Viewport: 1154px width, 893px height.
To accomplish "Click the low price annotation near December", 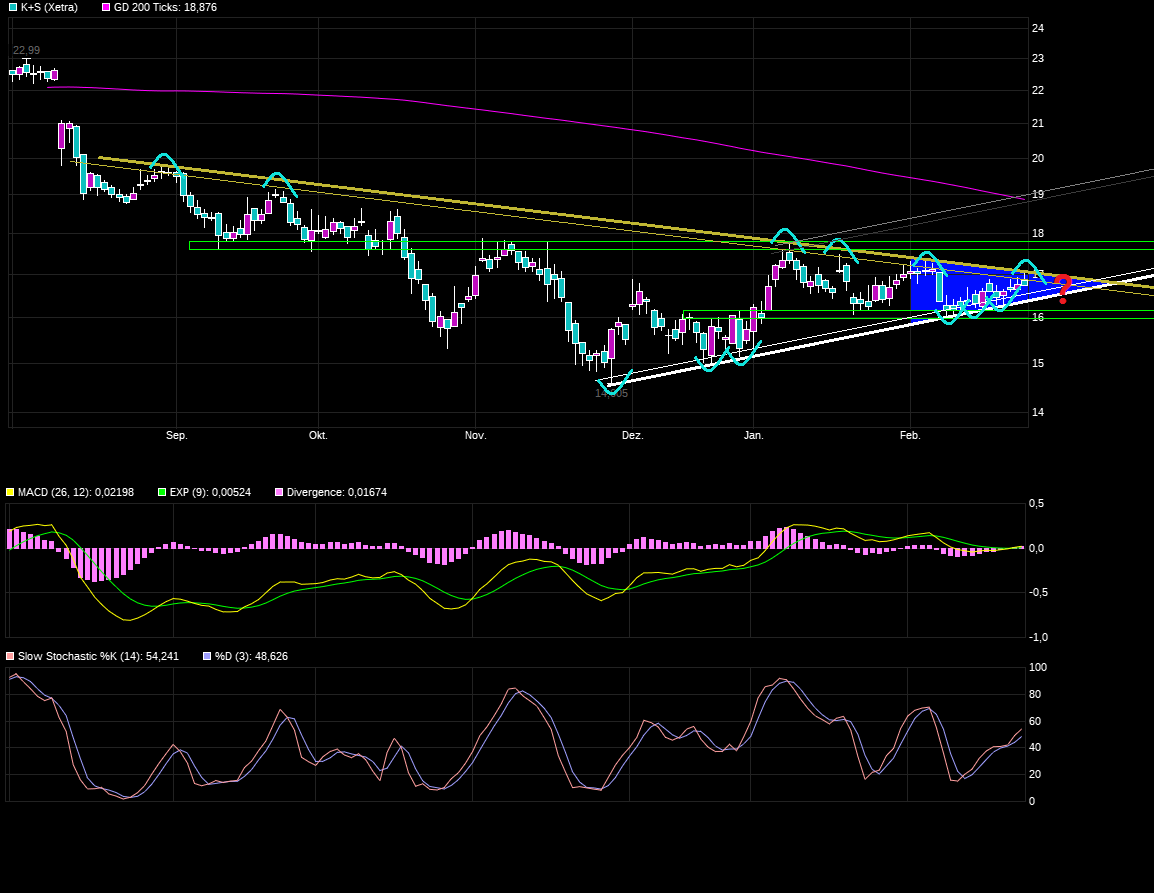I will click(612, 393).
